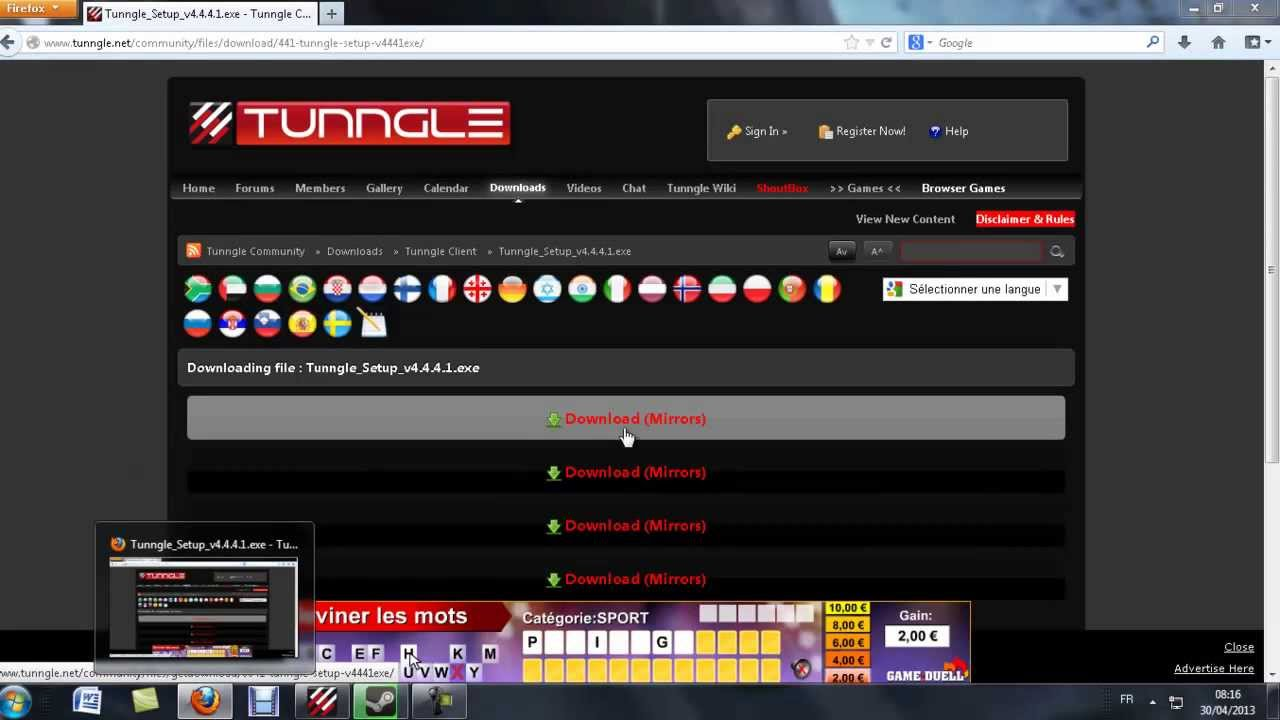Select the Norway flag icon
Screen dimensions: 1280x720
[x=687, y=289]
